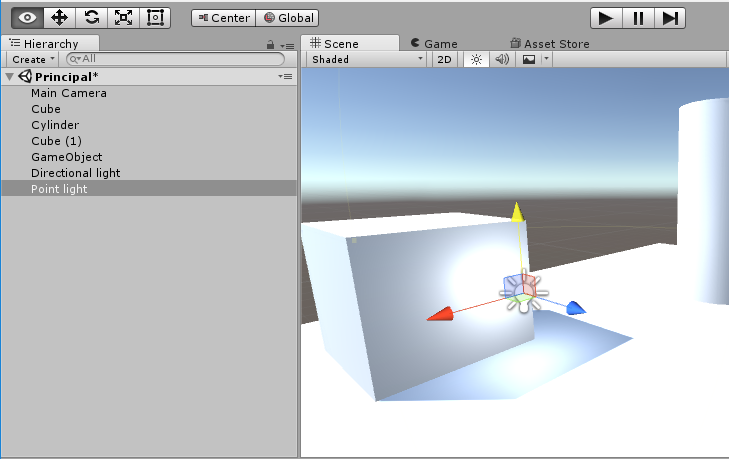
Task: Click the yellow Y-axis gizmo arrow
Action: click(517, 211)
